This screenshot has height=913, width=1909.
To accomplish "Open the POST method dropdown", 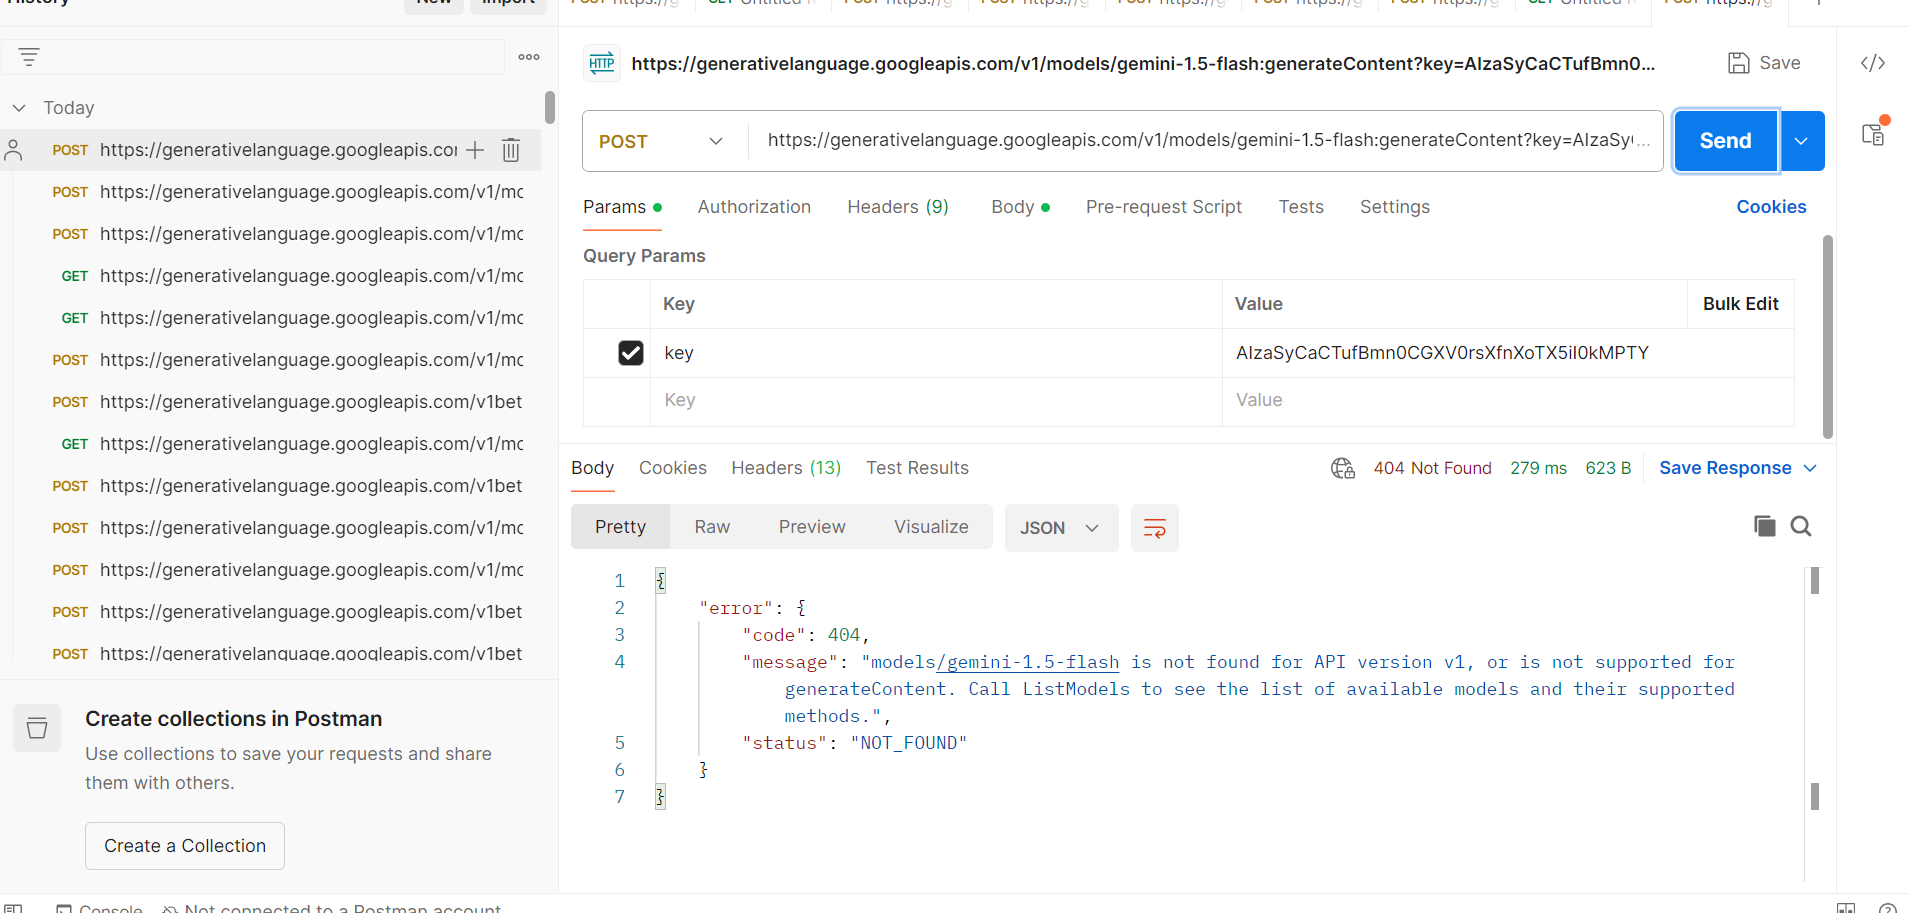I will pos(662,141).
